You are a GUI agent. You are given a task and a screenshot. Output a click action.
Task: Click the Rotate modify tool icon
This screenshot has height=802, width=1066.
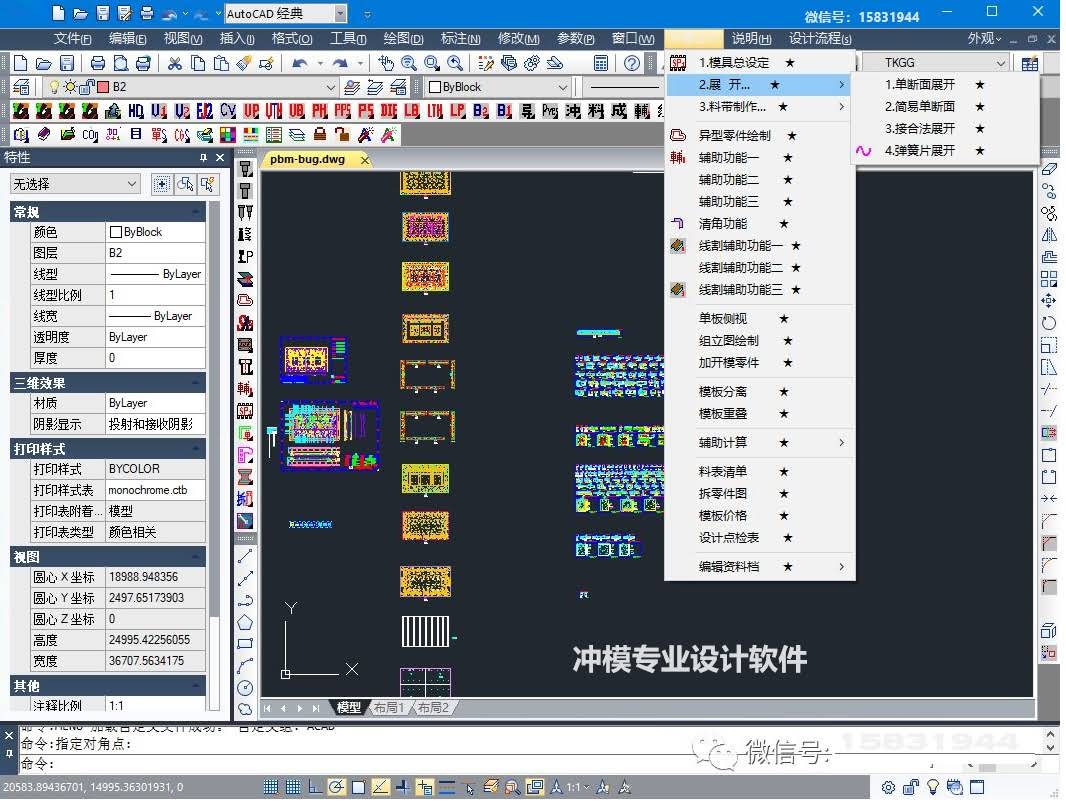[1049, 324]
